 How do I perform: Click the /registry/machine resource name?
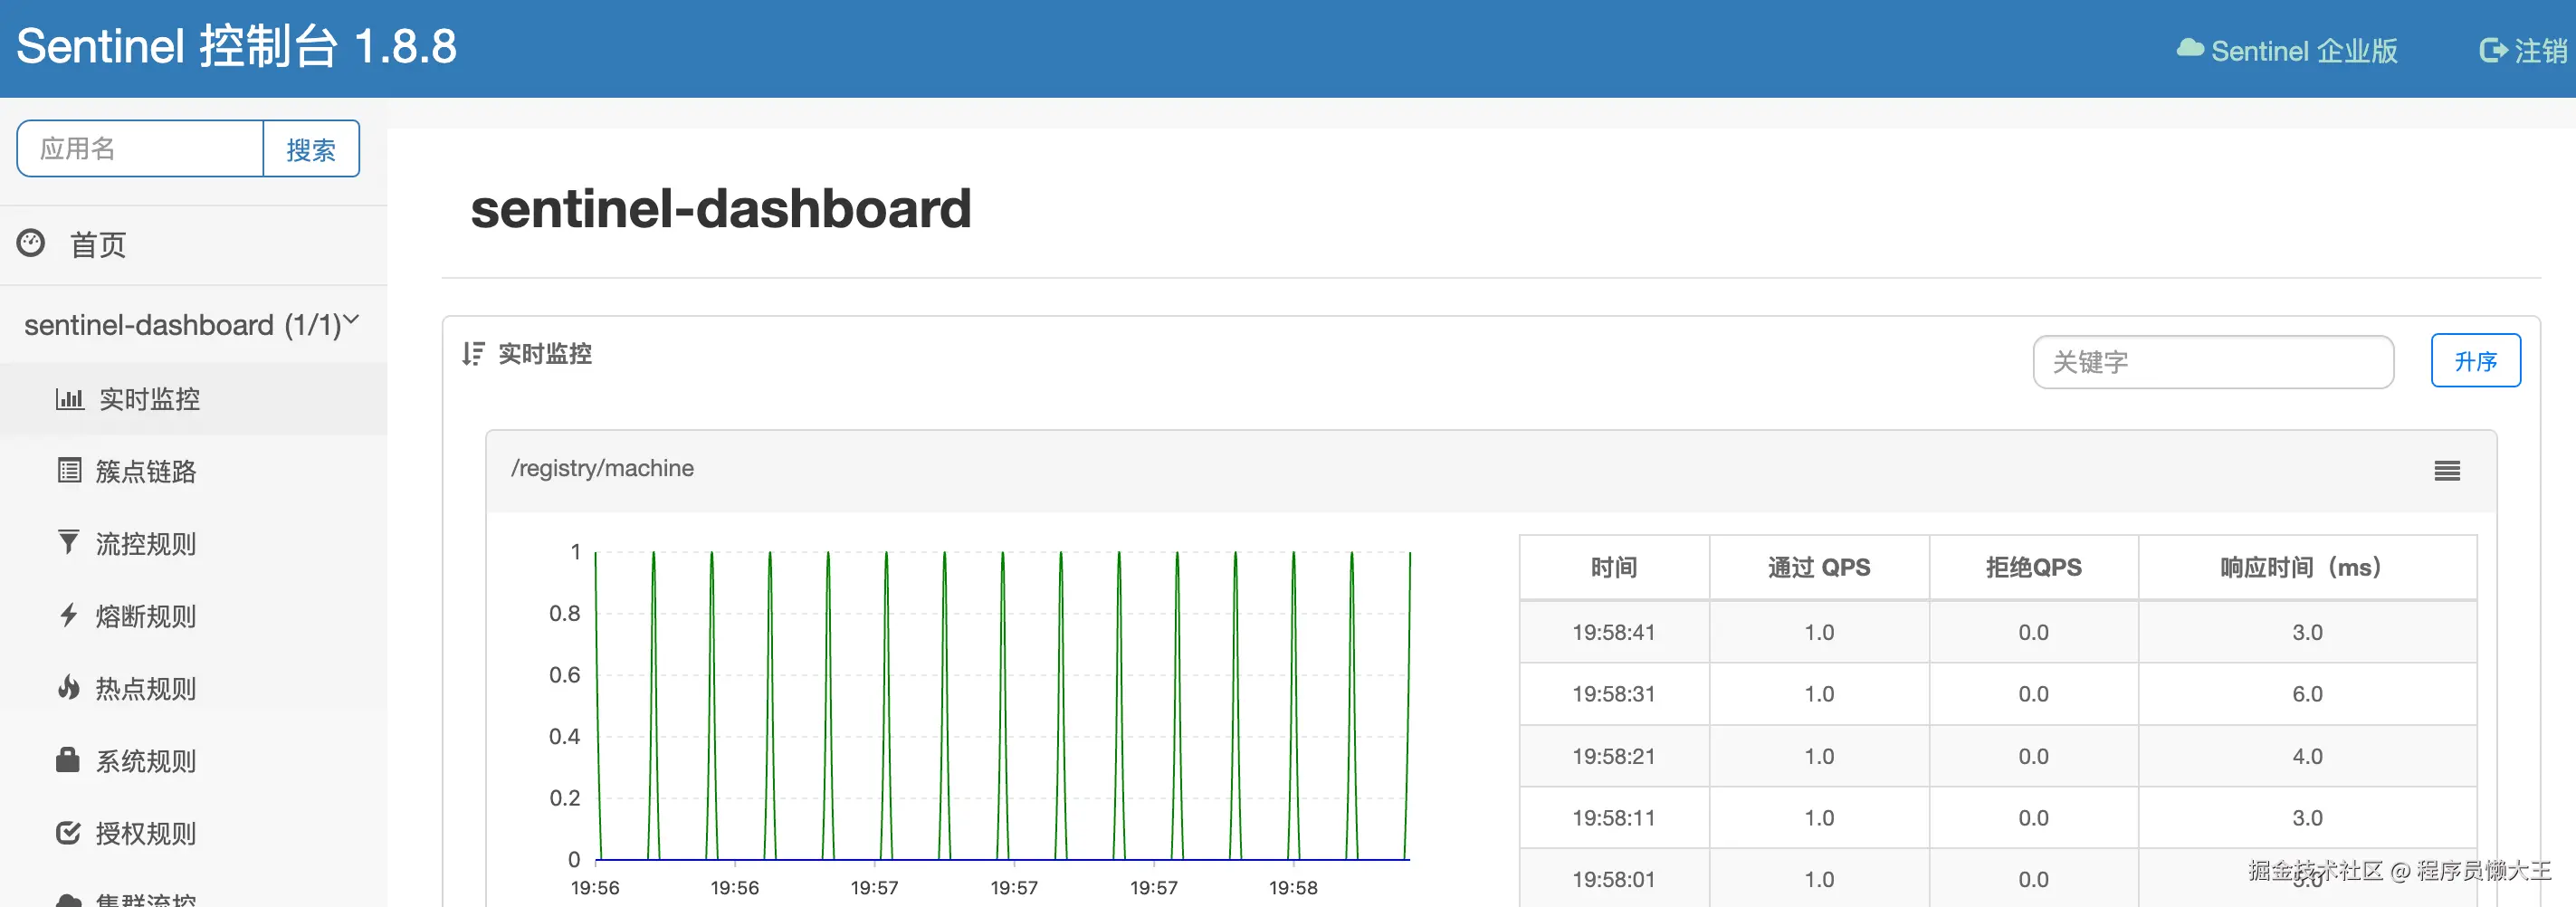(x=602, y=469)
